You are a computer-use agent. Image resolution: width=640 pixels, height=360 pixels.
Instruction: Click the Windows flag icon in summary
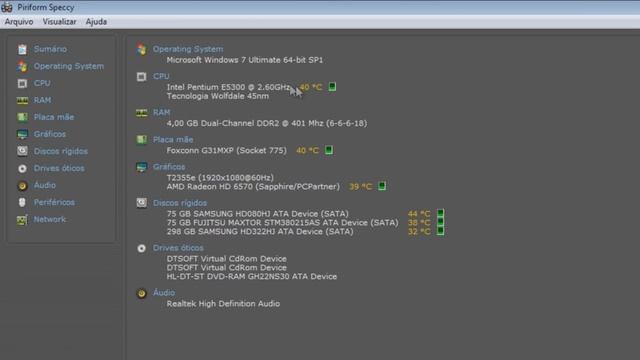point(142,49)
